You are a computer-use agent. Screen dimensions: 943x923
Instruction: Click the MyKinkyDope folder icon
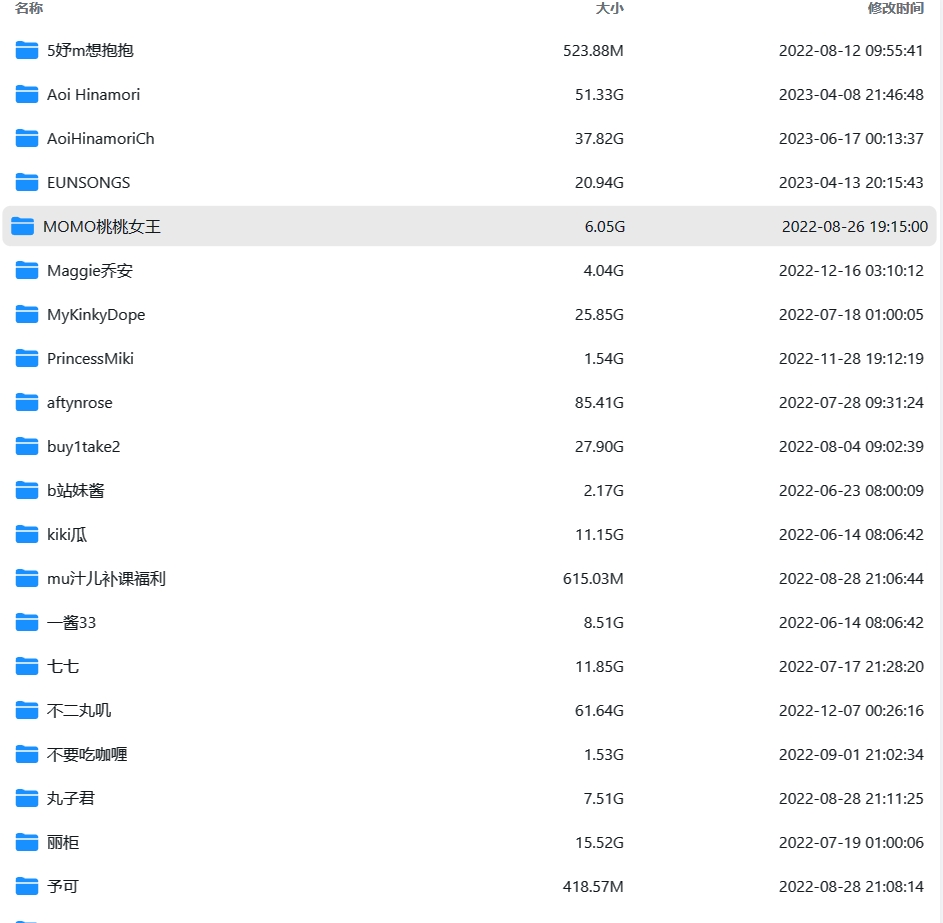point(27,315)
